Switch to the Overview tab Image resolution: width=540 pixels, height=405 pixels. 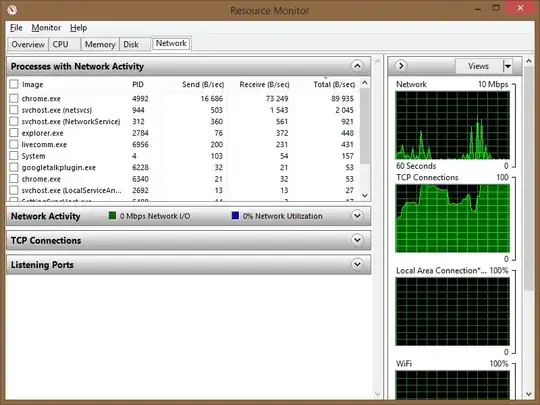click(28, 44)
